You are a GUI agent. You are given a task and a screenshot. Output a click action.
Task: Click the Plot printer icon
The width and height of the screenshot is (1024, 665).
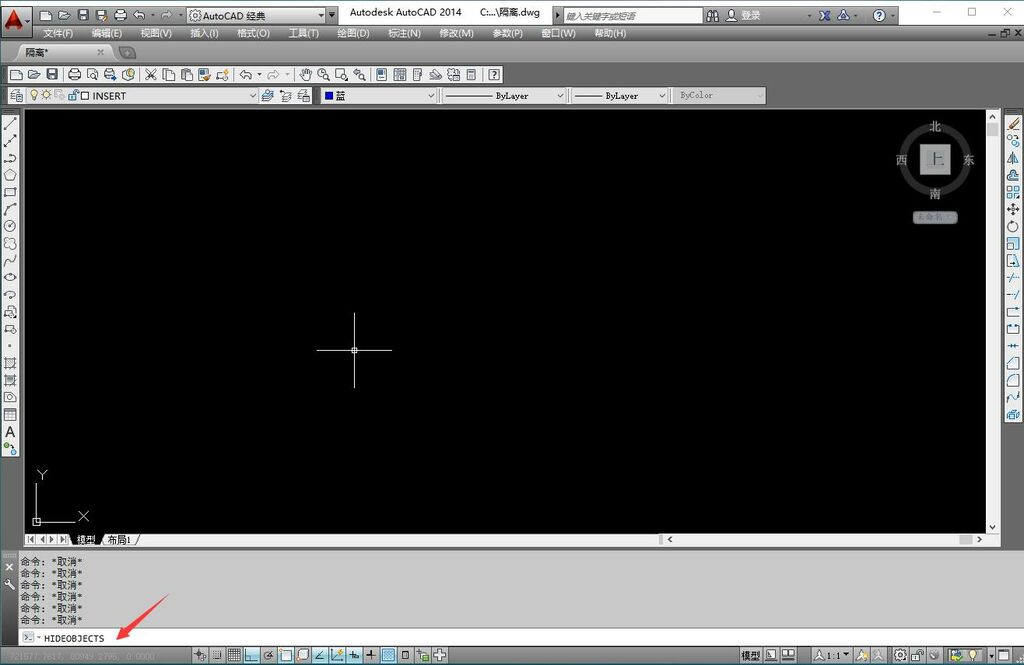click(74, 74)
